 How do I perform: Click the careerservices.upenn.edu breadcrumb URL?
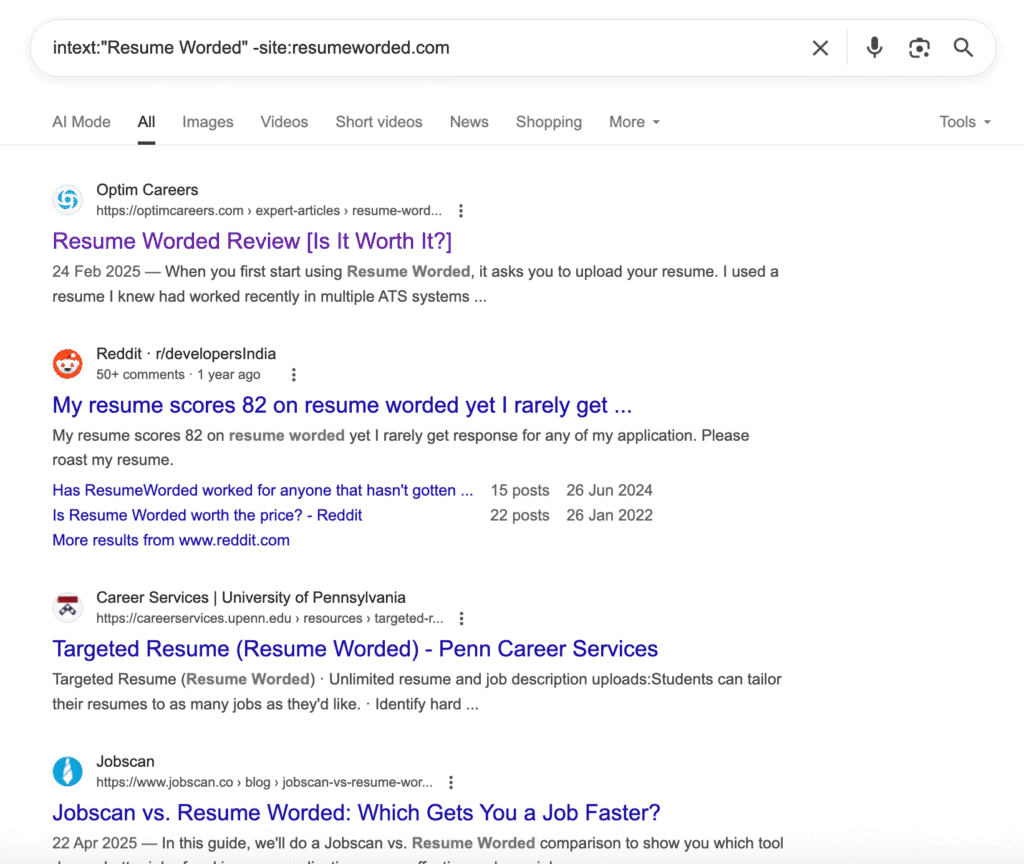coord(270,618)
